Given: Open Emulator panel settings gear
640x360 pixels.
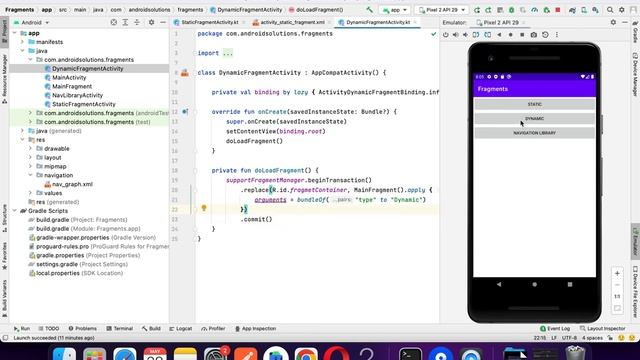Looking at the screenshot, I should click(x=613, y=22).
